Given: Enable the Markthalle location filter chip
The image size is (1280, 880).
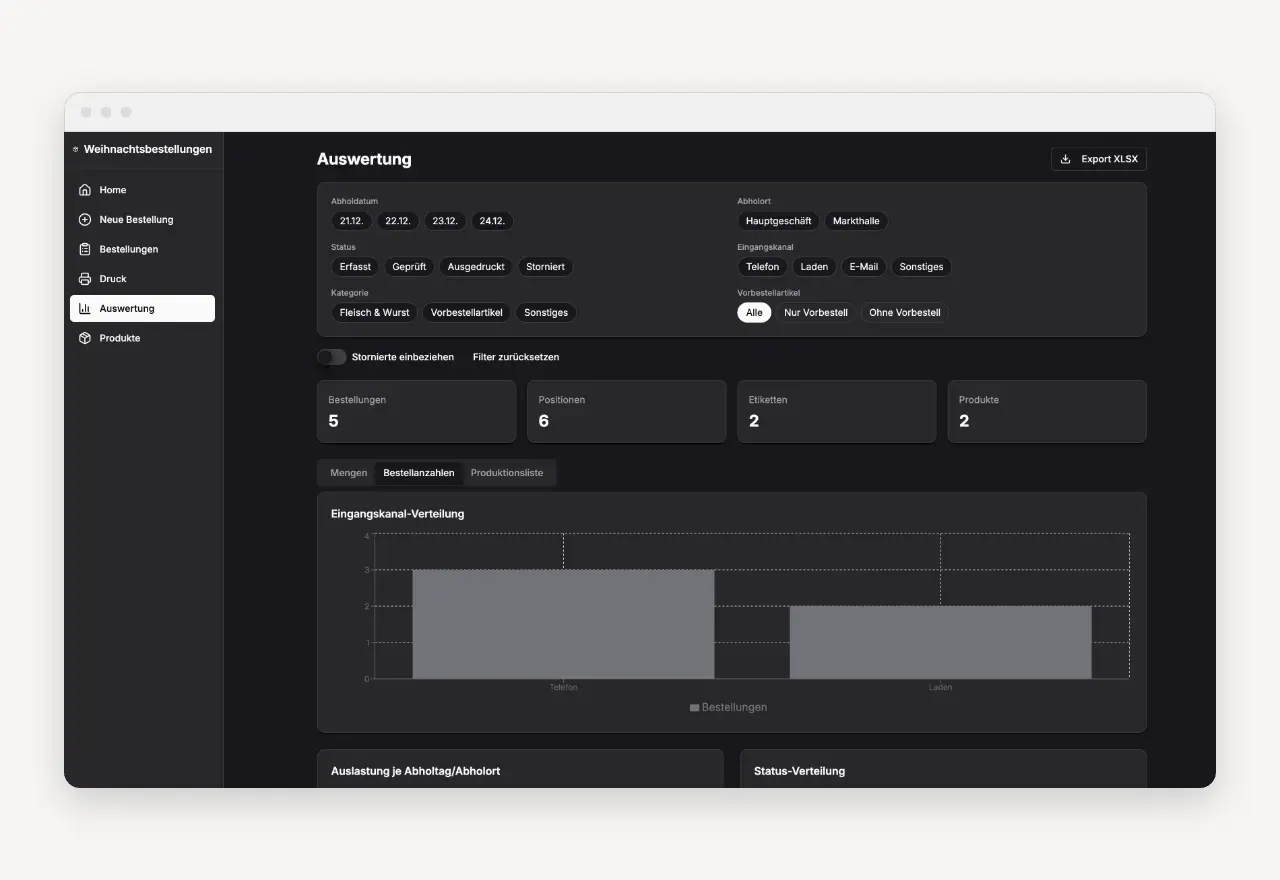Looking at the screenshot, I should [856, 221].
